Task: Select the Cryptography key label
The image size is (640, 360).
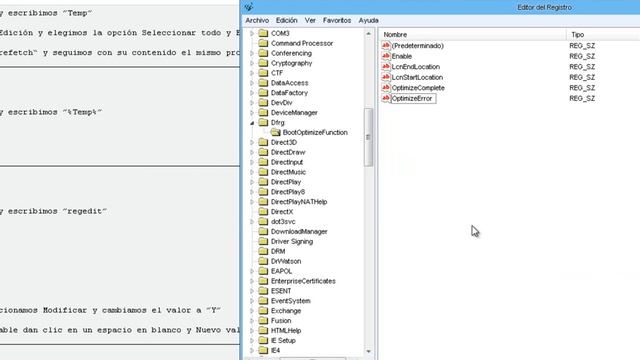Action: pyautogui.click(x=291, y=63)
